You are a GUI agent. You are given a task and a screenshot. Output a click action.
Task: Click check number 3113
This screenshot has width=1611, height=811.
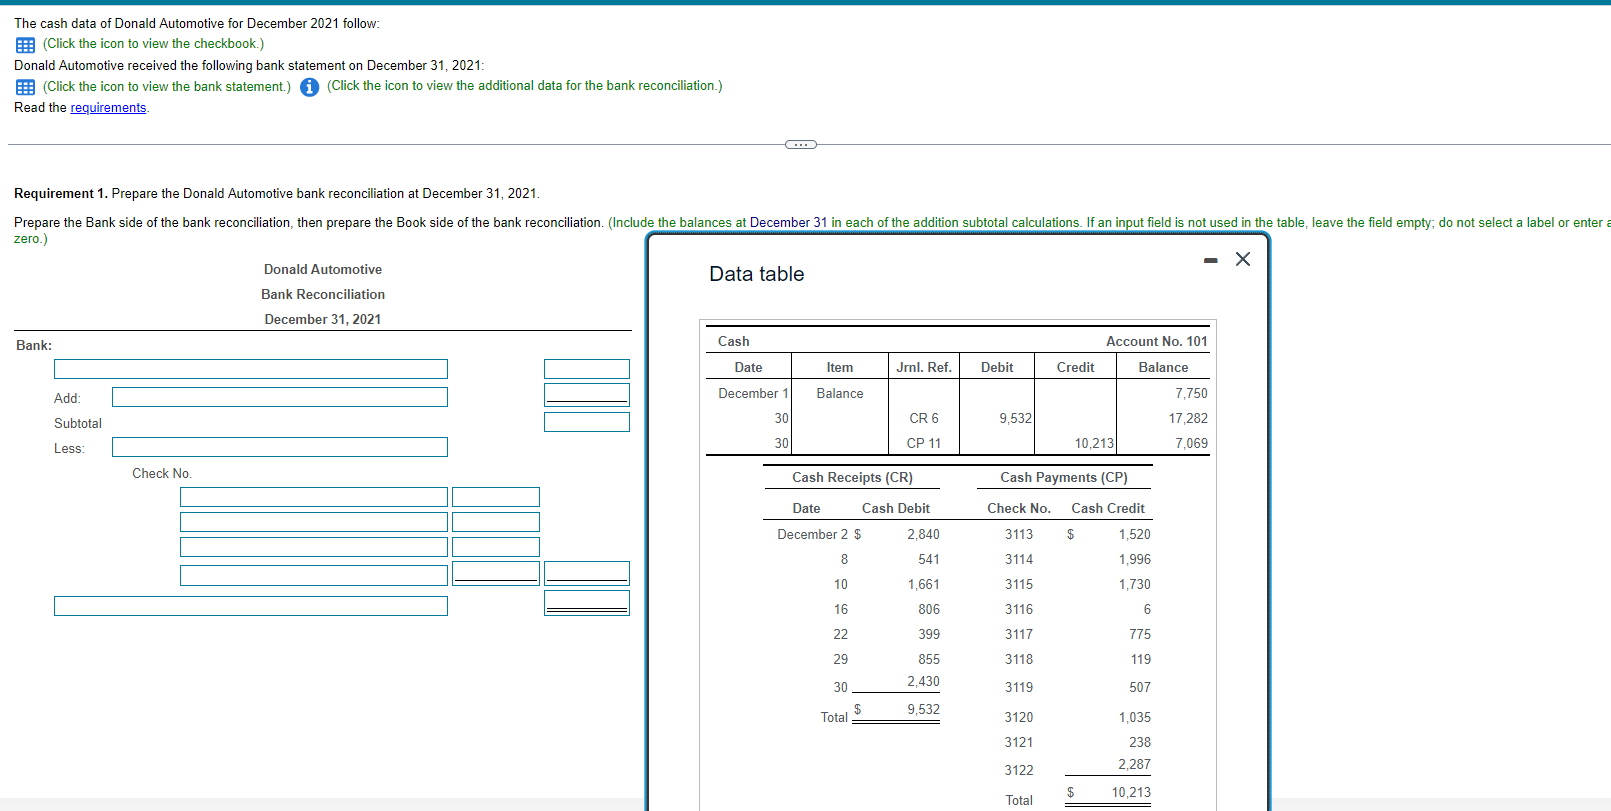pos(1019,535)
